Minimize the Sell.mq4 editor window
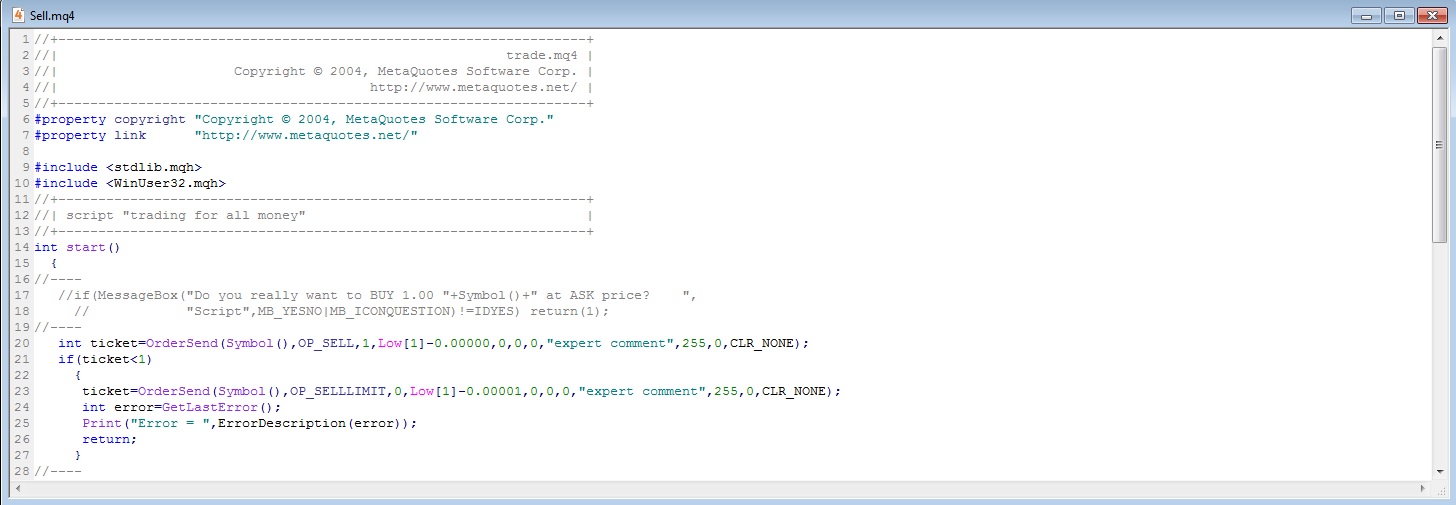 (x=1364, y=15)
